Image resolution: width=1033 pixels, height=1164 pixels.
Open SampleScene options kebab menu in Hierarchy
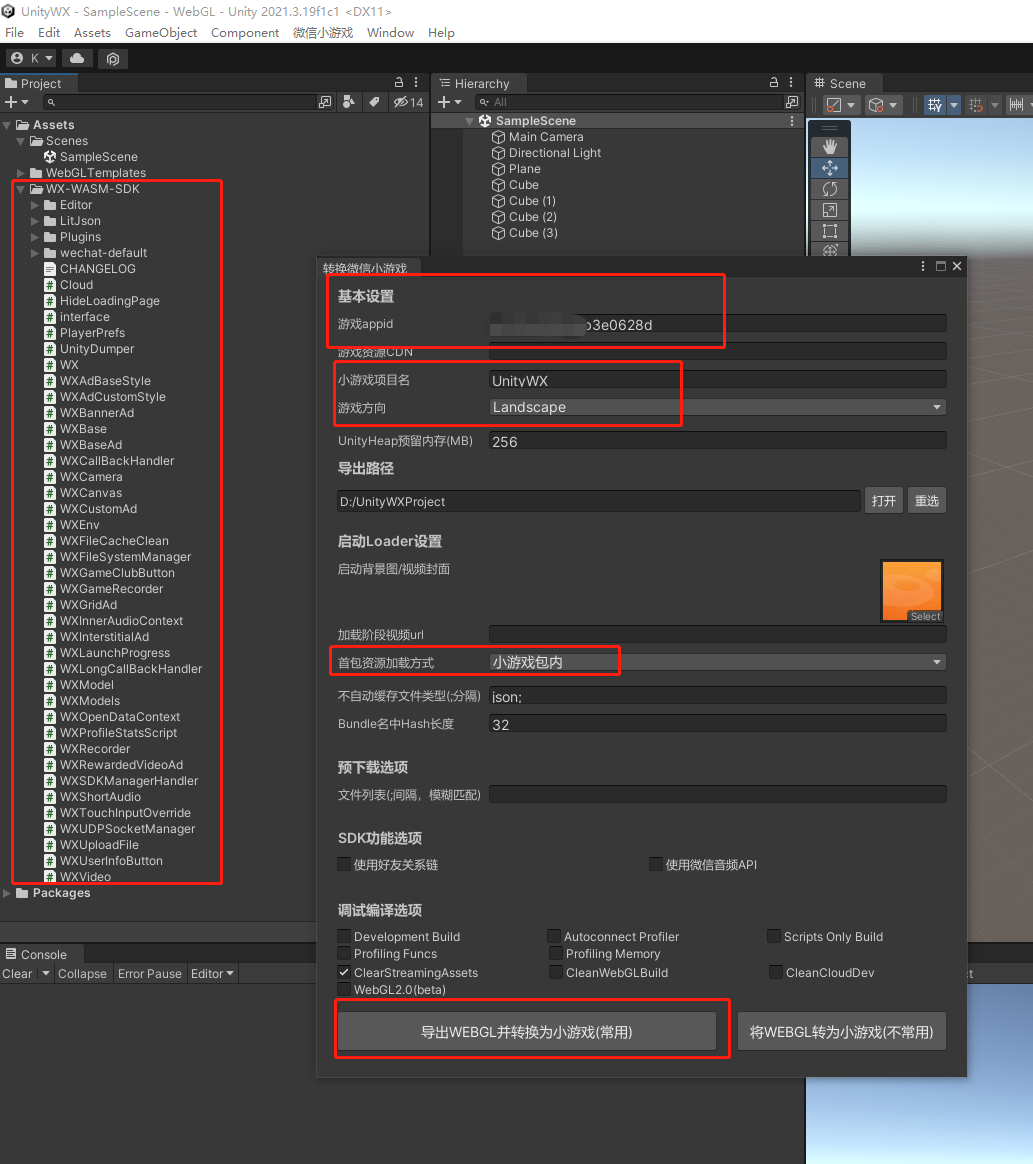792,120
